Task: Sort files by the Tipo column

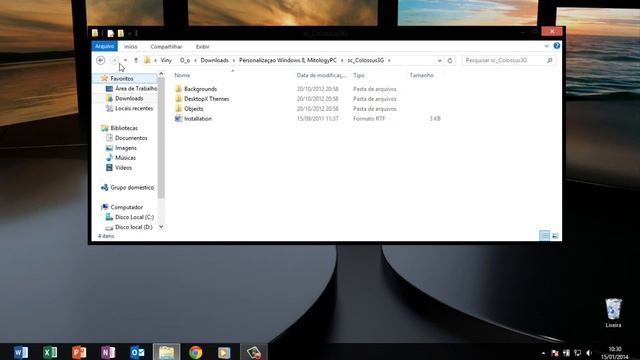Action: [x=359, y=75]
